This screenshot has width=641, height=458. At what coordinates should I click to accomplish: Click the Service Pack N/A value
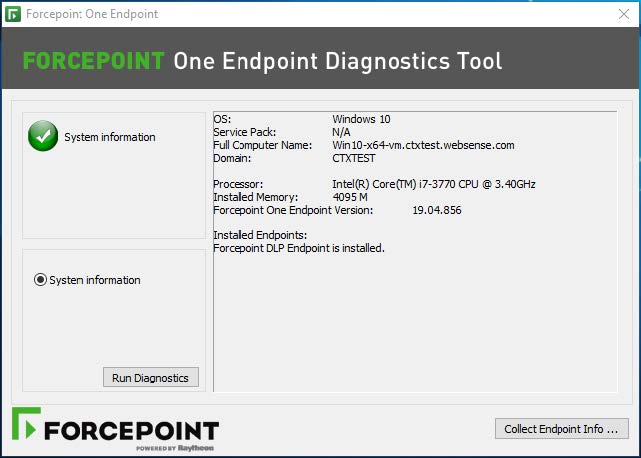(x=341, y=132)
